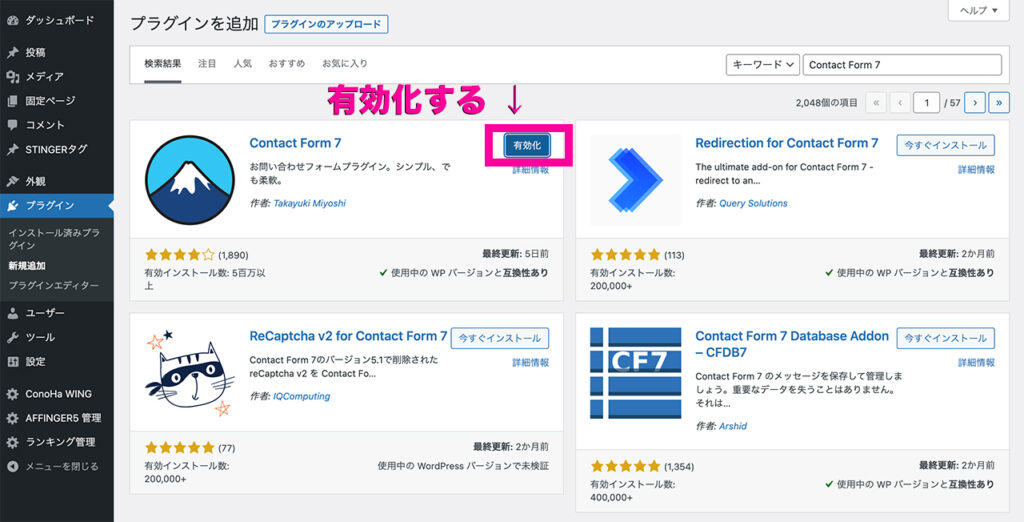Expand the ヘルプ help panel

point(978,10)
